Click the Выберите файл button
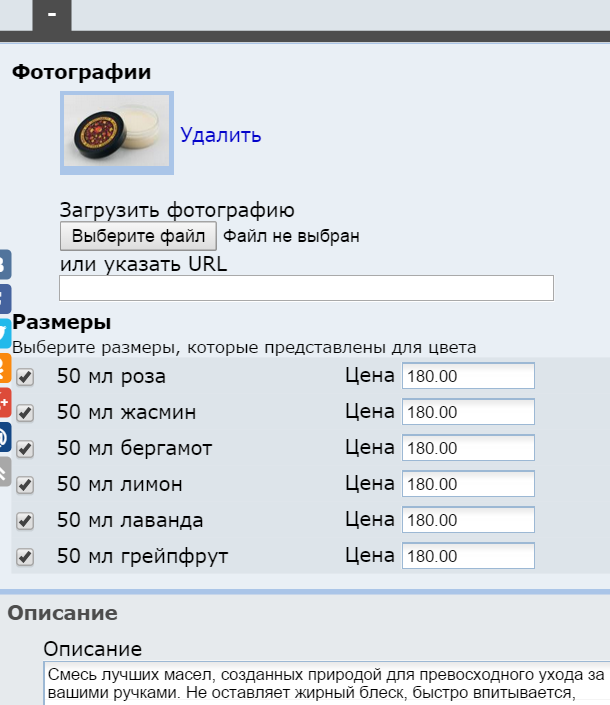The width and height of the screenshot is (610, 705). click(138, 236)
